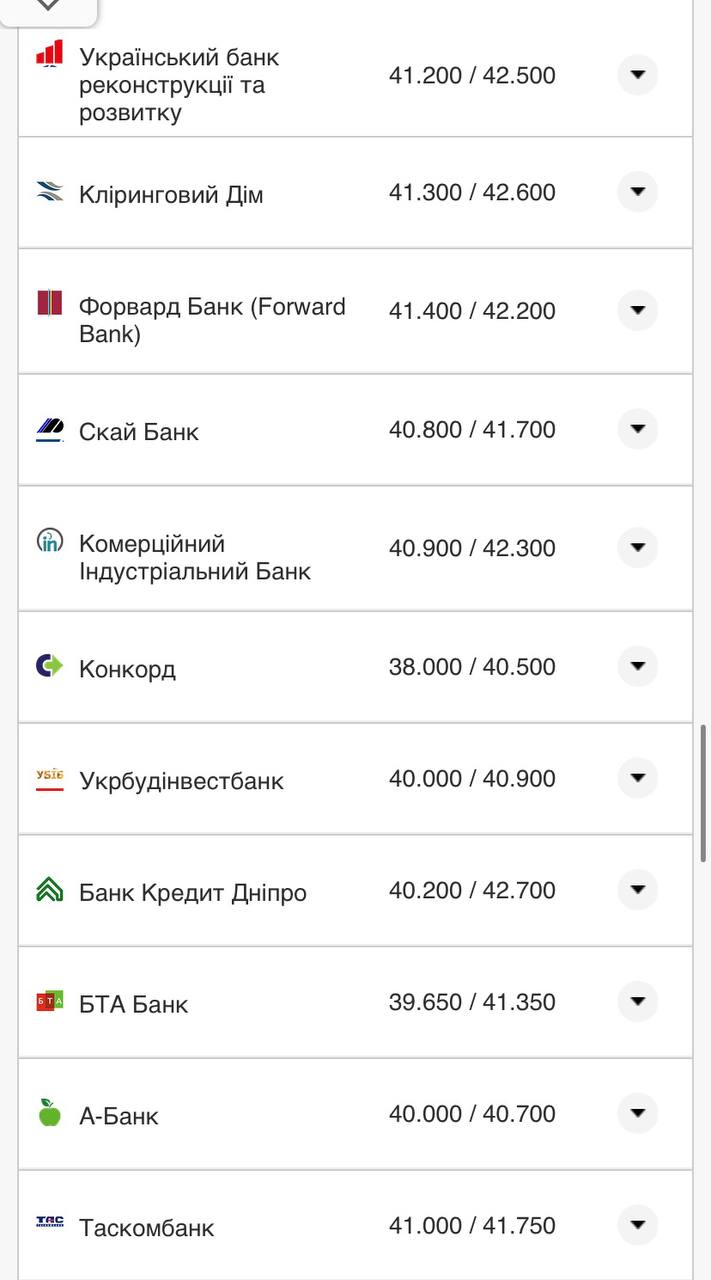Select the 41.400 / 42.200 rate text for Форвард Банк
711x1280 pixels.
click(472, 310)
